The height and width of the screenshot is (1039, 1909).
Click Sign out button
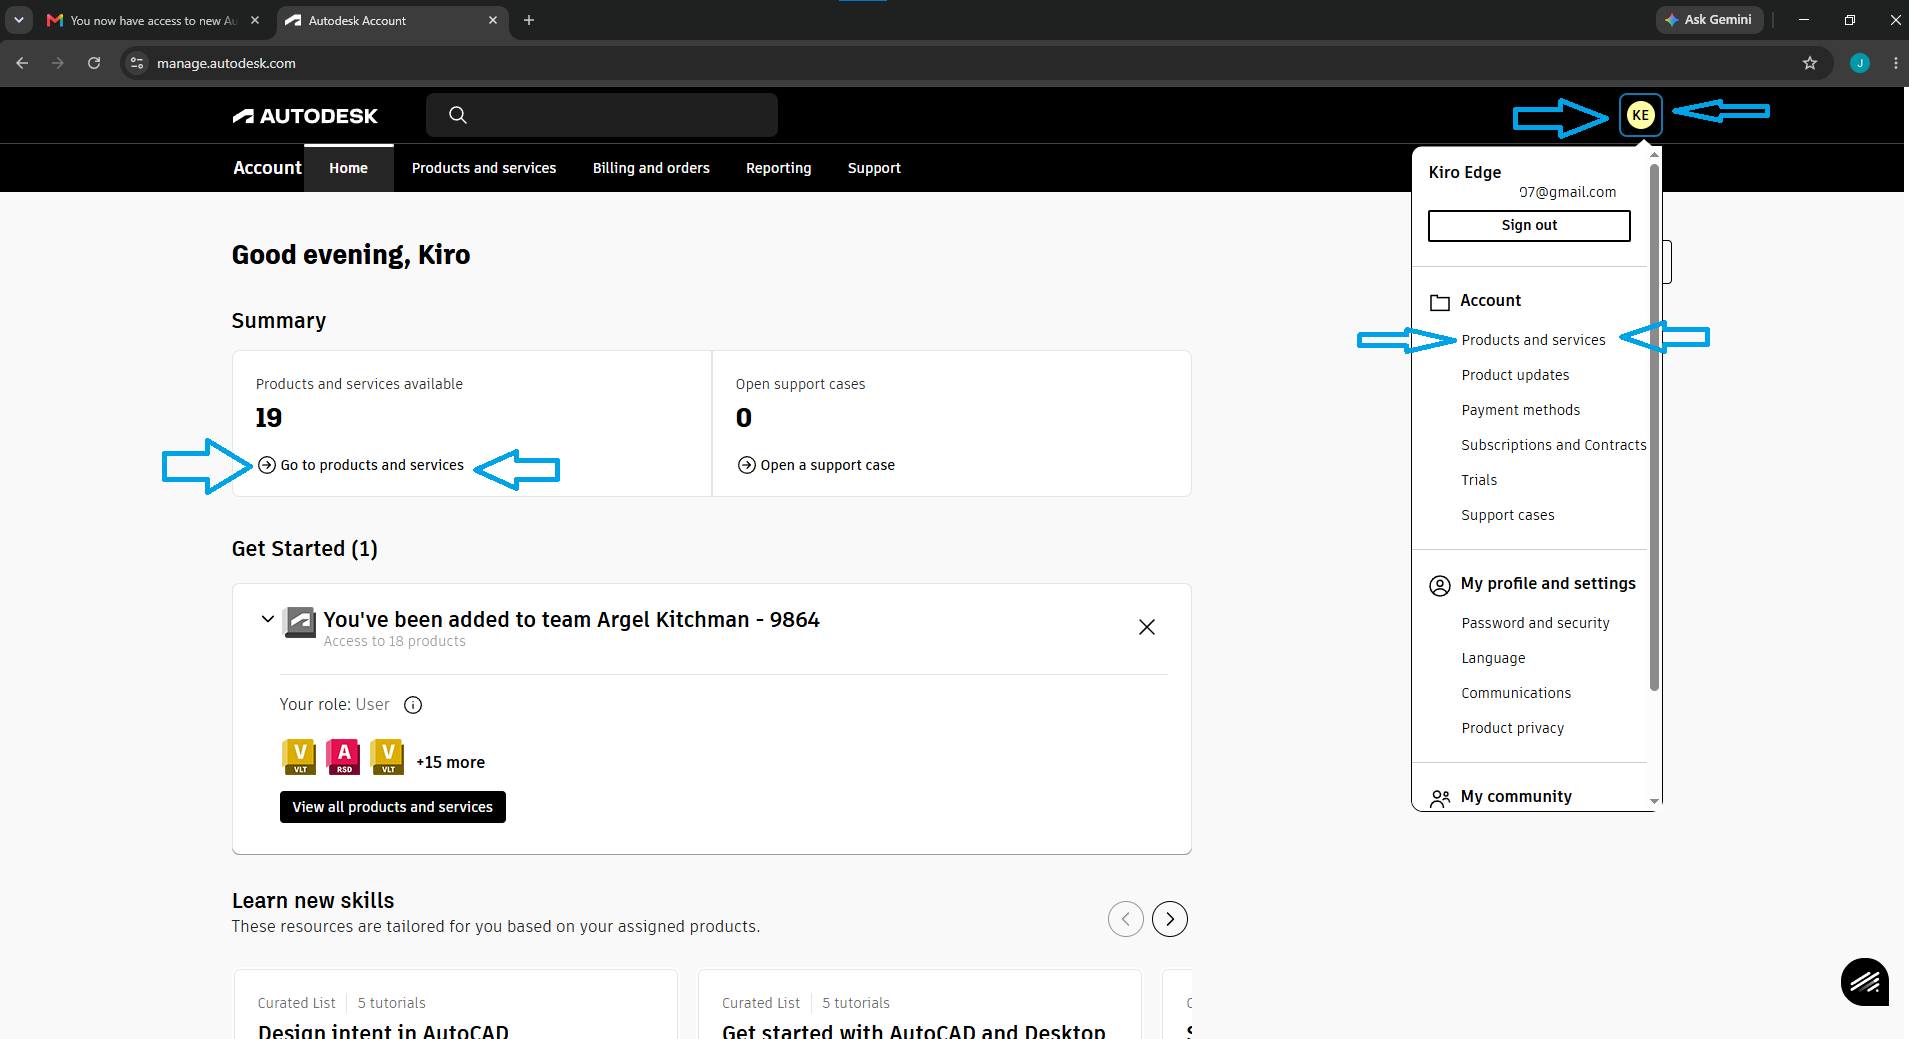click(1529, 226)
